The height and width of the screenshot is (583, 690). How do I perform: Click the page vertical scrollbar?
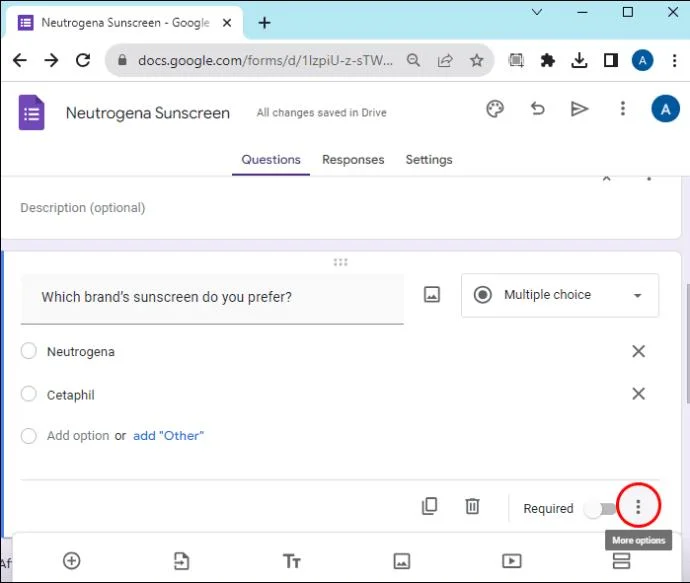[x=687, y=343]
